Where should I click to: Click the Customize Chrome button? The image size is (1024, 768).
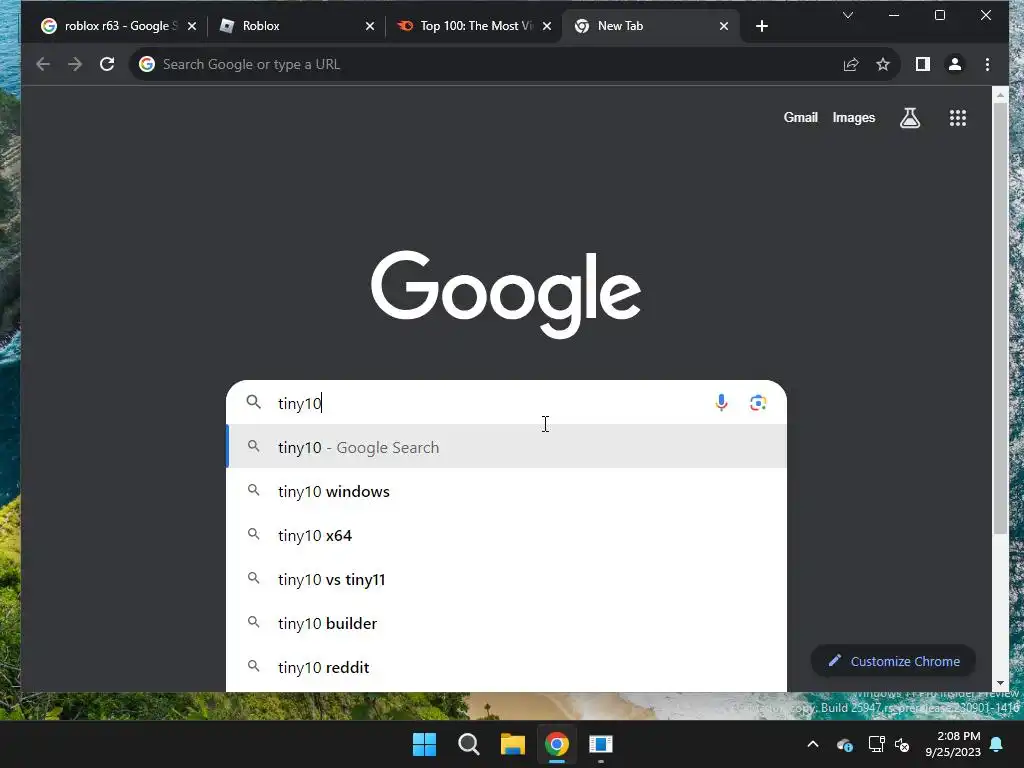[893, 661]
